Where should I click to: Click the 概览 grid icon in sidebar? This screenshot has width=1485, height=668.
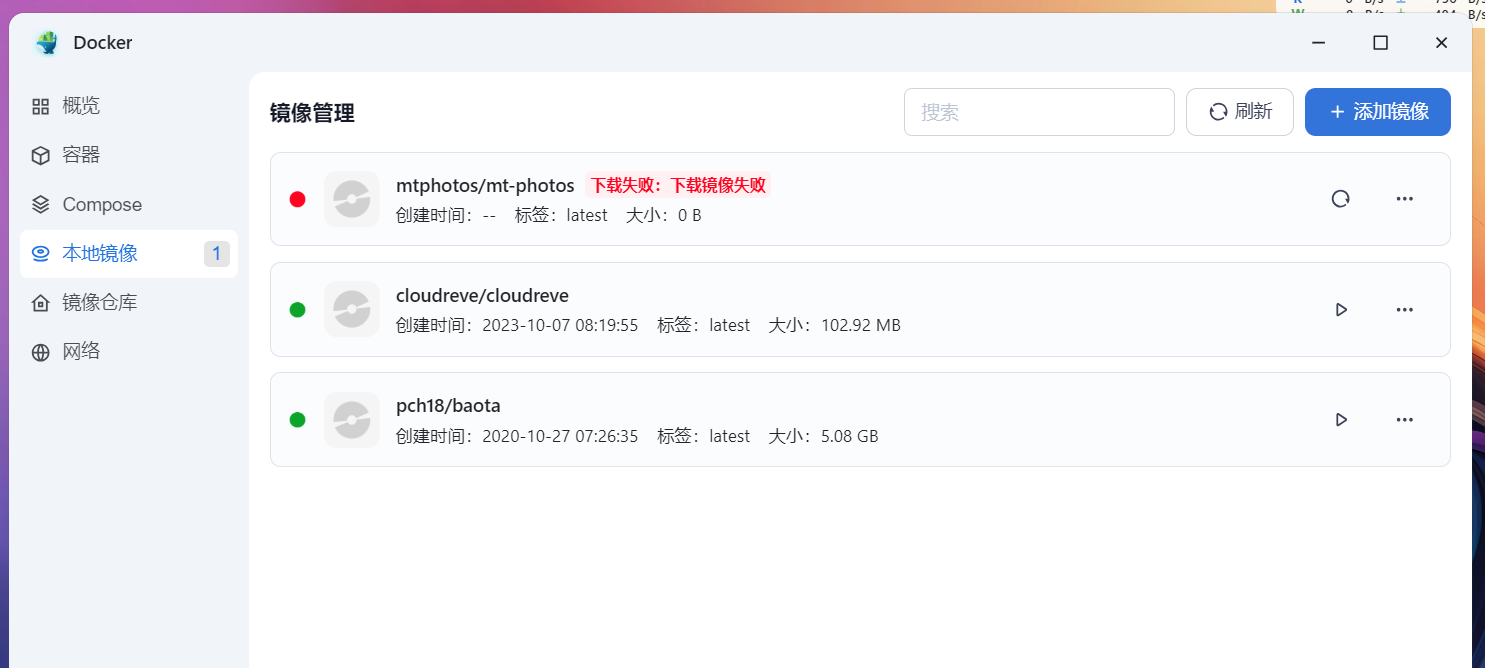coord(40,106)
